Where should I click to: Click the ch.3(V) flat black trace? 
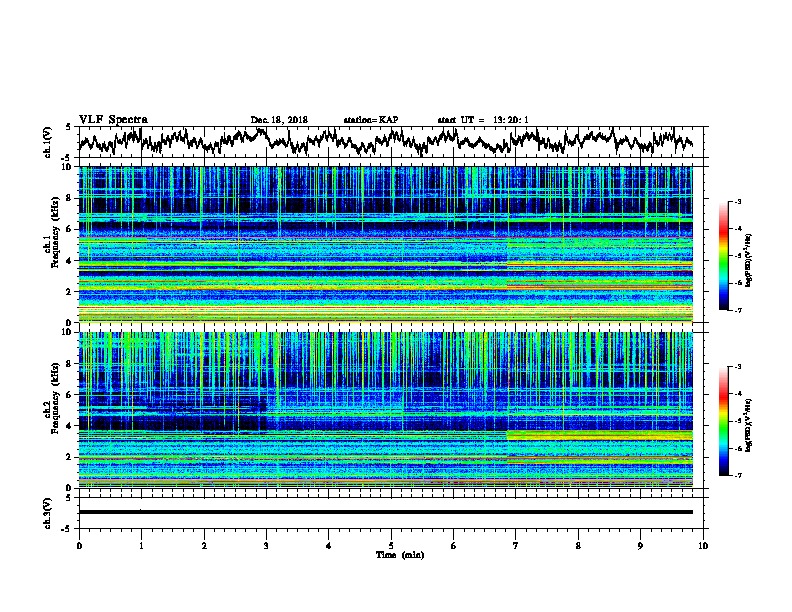385,512
